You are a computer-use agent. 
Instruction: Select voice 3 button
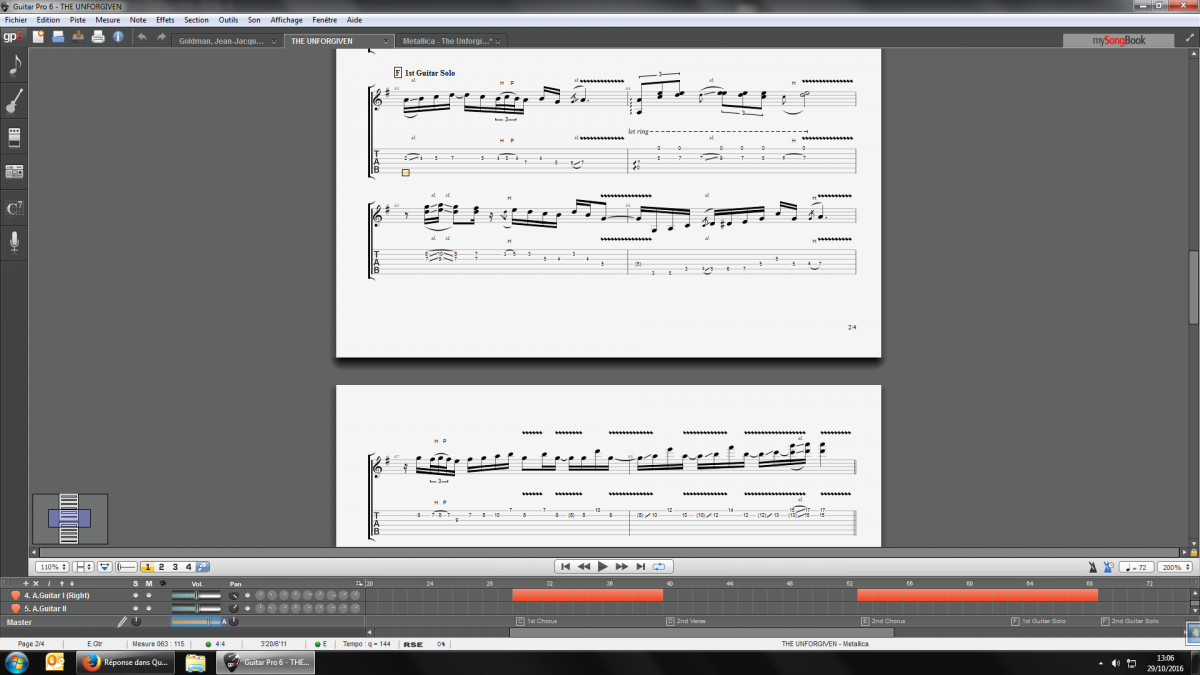175,567
